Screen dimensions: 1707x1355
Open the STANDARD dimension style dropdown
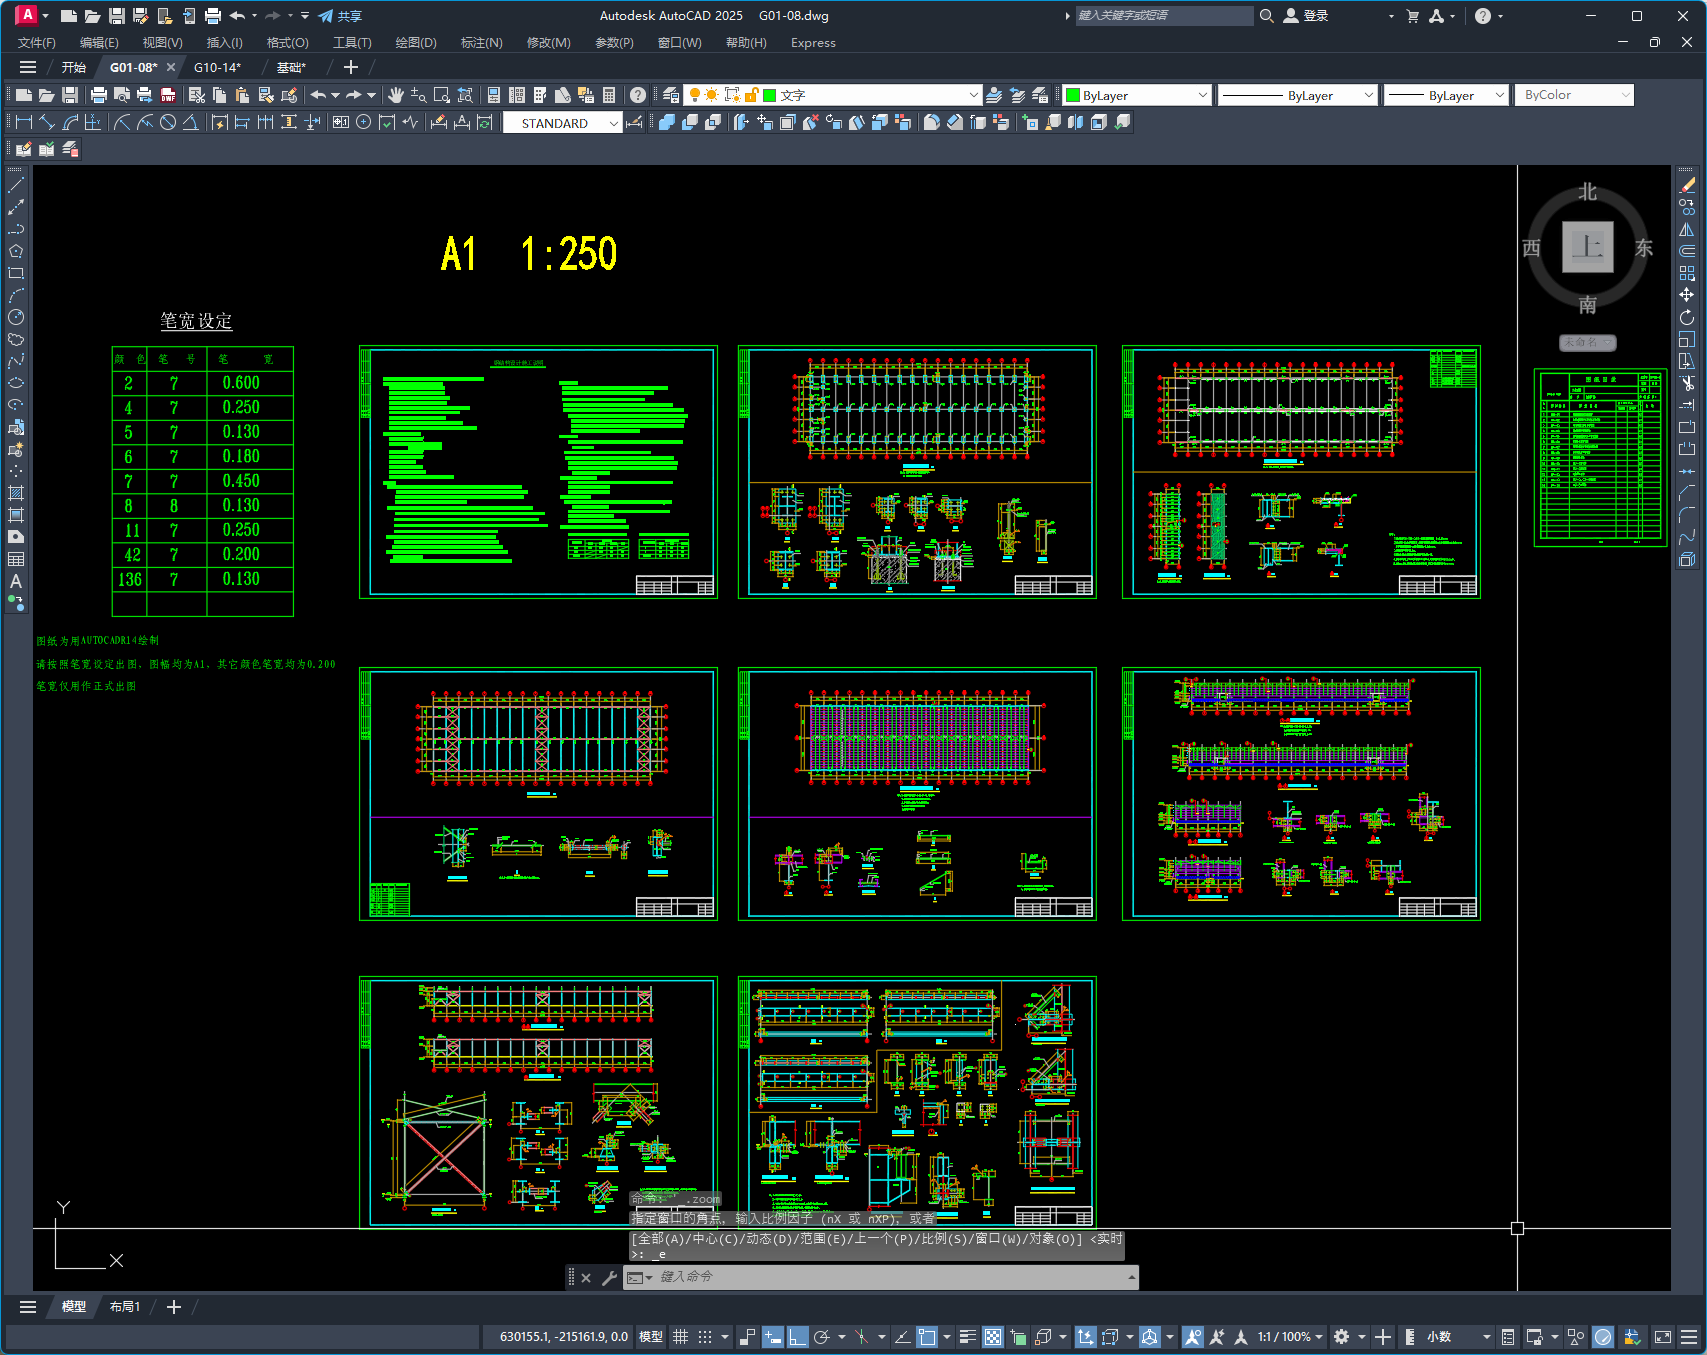(x=563, y=123)
